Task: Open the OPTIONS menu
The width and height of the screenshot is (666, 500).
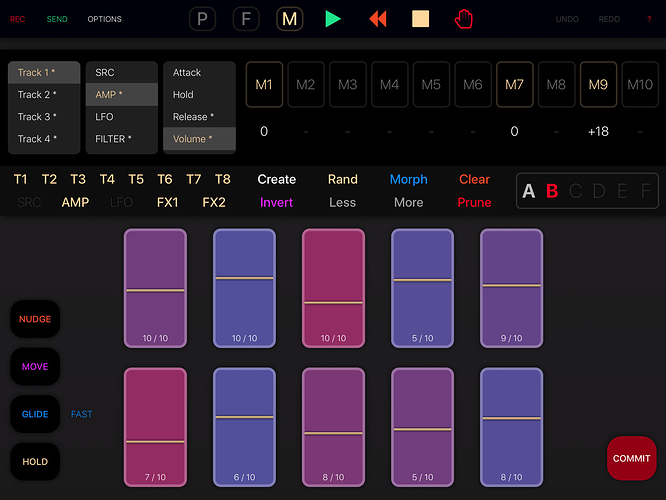Action: (104, 19)
